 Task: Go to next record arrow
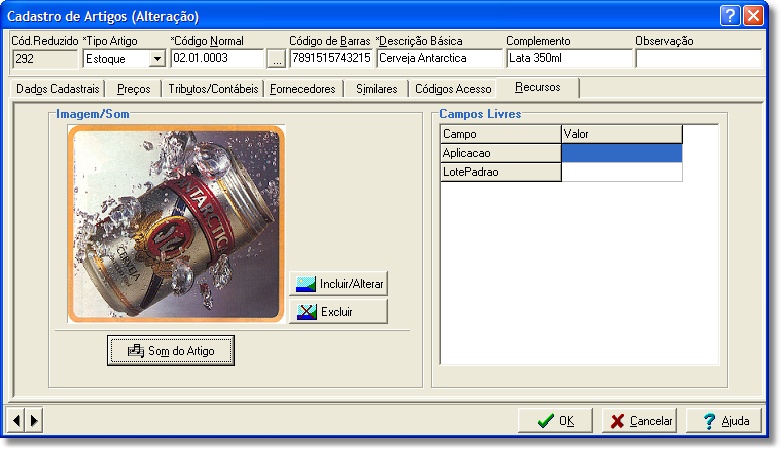pyautogui.click(x=34, y=420)
